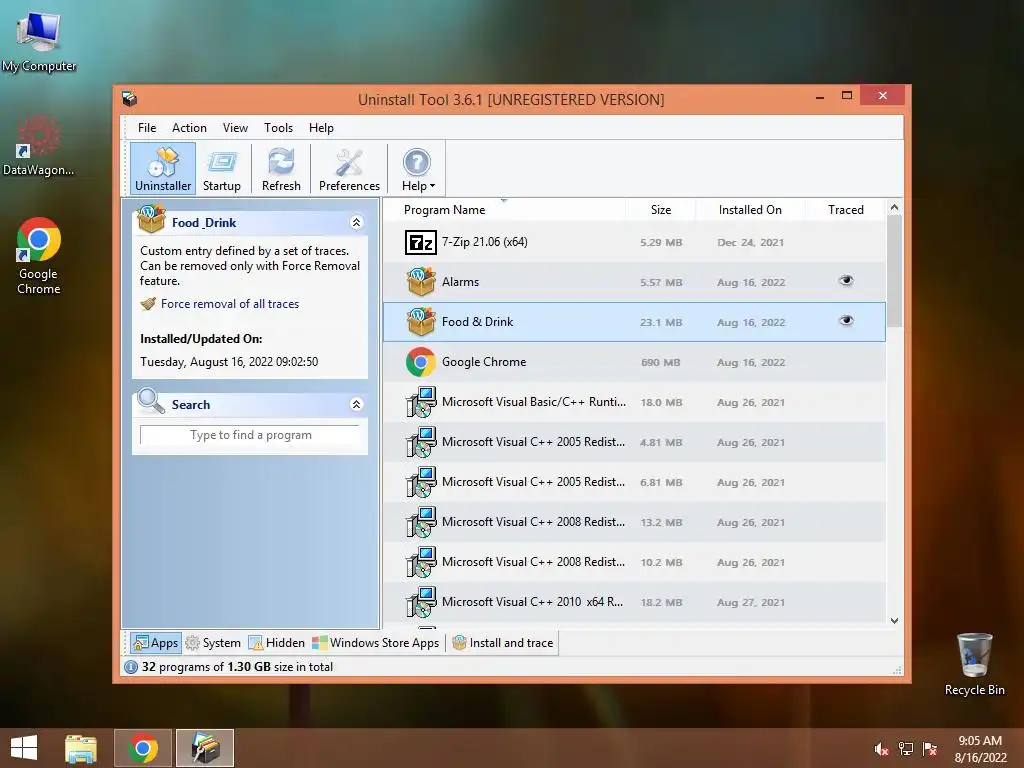Click the Uninstall Tool taskbar button
This screenshot has height=768, width=1024.
point(205,748)
